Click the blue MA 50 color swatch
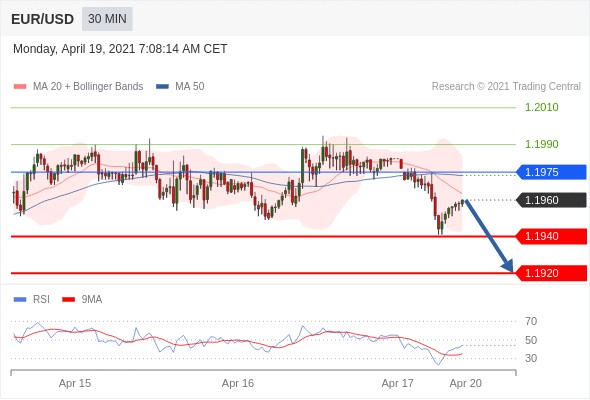The width and height of the screenshot is (590, 400). pyautogui.click(x=162, y=87)
